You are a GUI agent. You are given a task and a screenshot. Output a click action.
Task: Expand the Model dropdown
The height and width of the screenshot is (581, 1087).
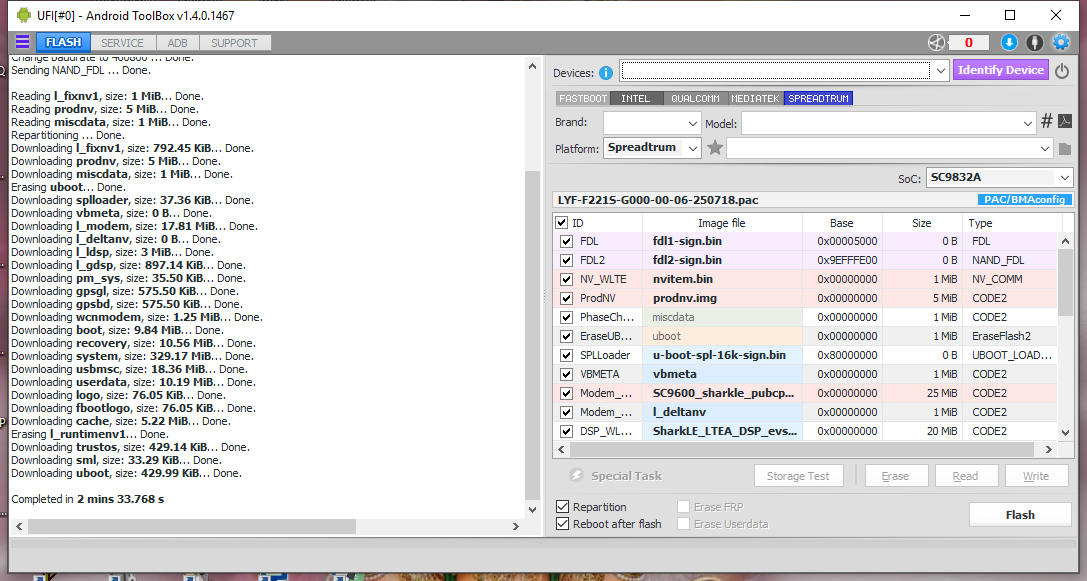(x=1027, y=123)
